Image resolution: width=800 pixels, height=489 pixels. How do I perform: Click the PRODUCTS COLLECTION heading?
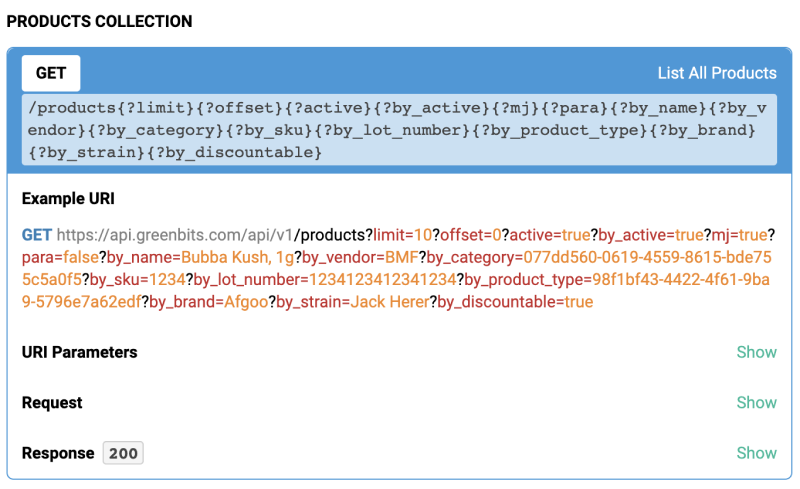pyautogui.click(x=99, y=21)
